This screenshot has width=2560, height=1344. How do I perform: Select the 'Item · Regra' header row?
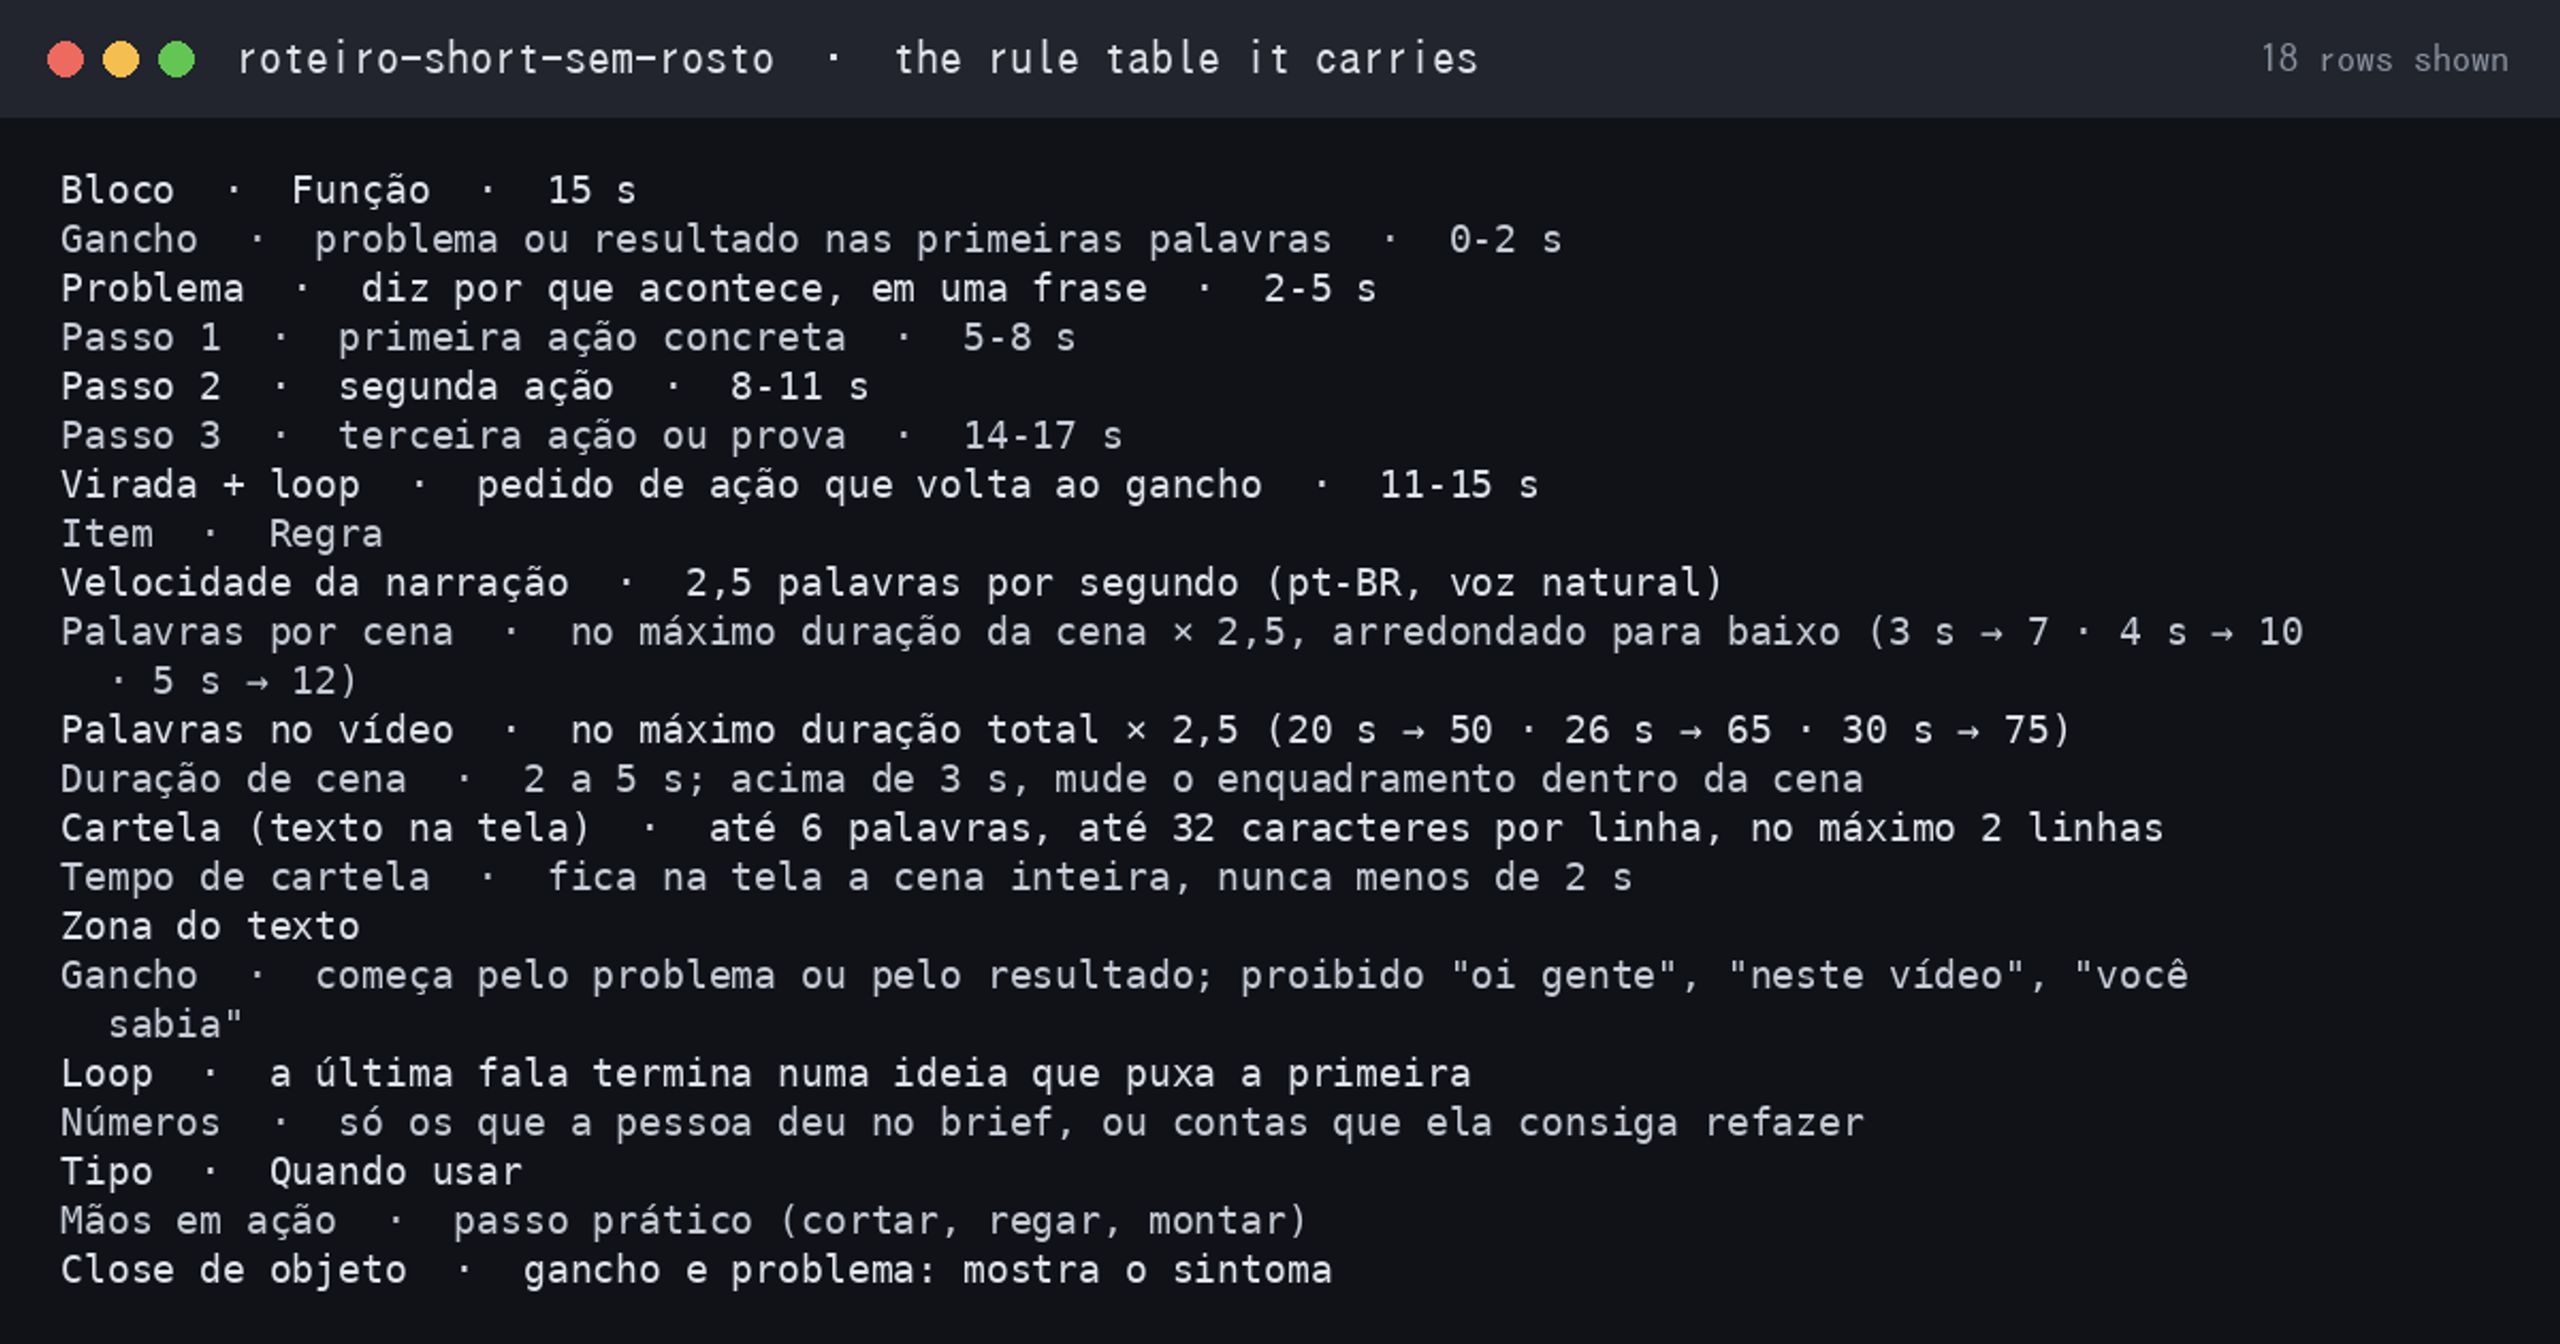222,533
